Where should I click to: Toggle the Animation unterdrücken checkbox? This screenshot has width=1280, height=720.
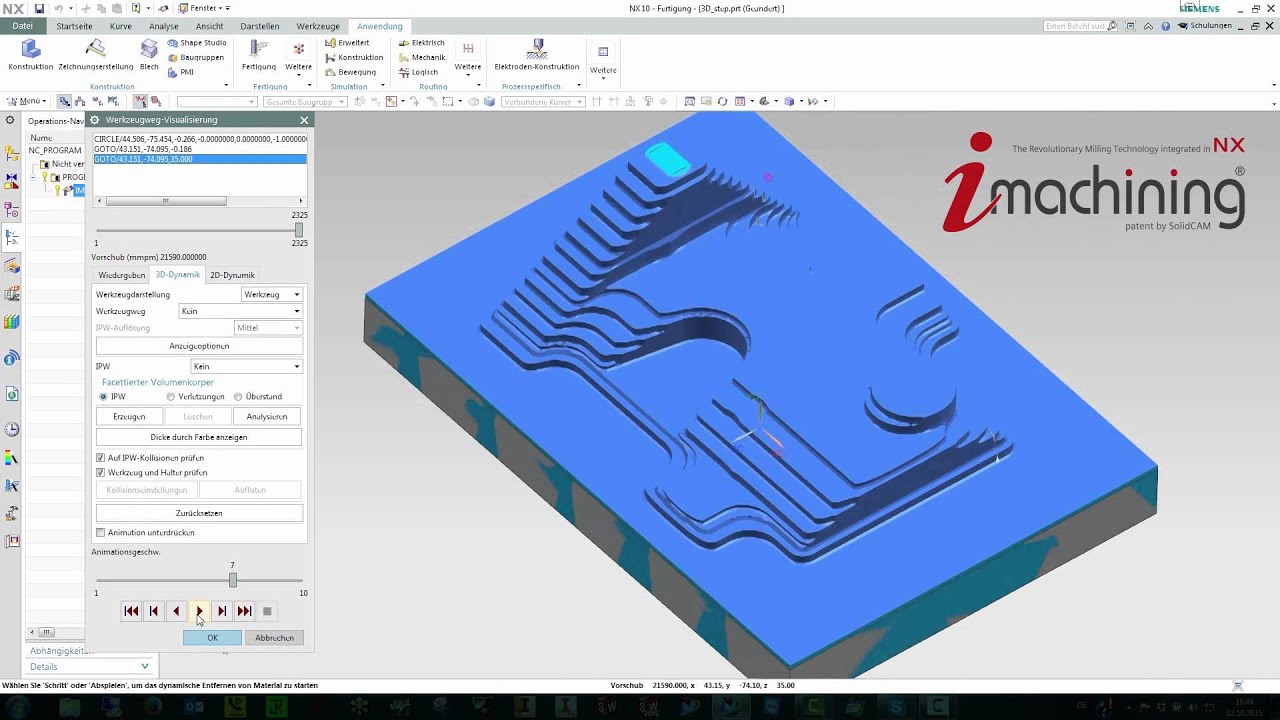click(100, 533)
